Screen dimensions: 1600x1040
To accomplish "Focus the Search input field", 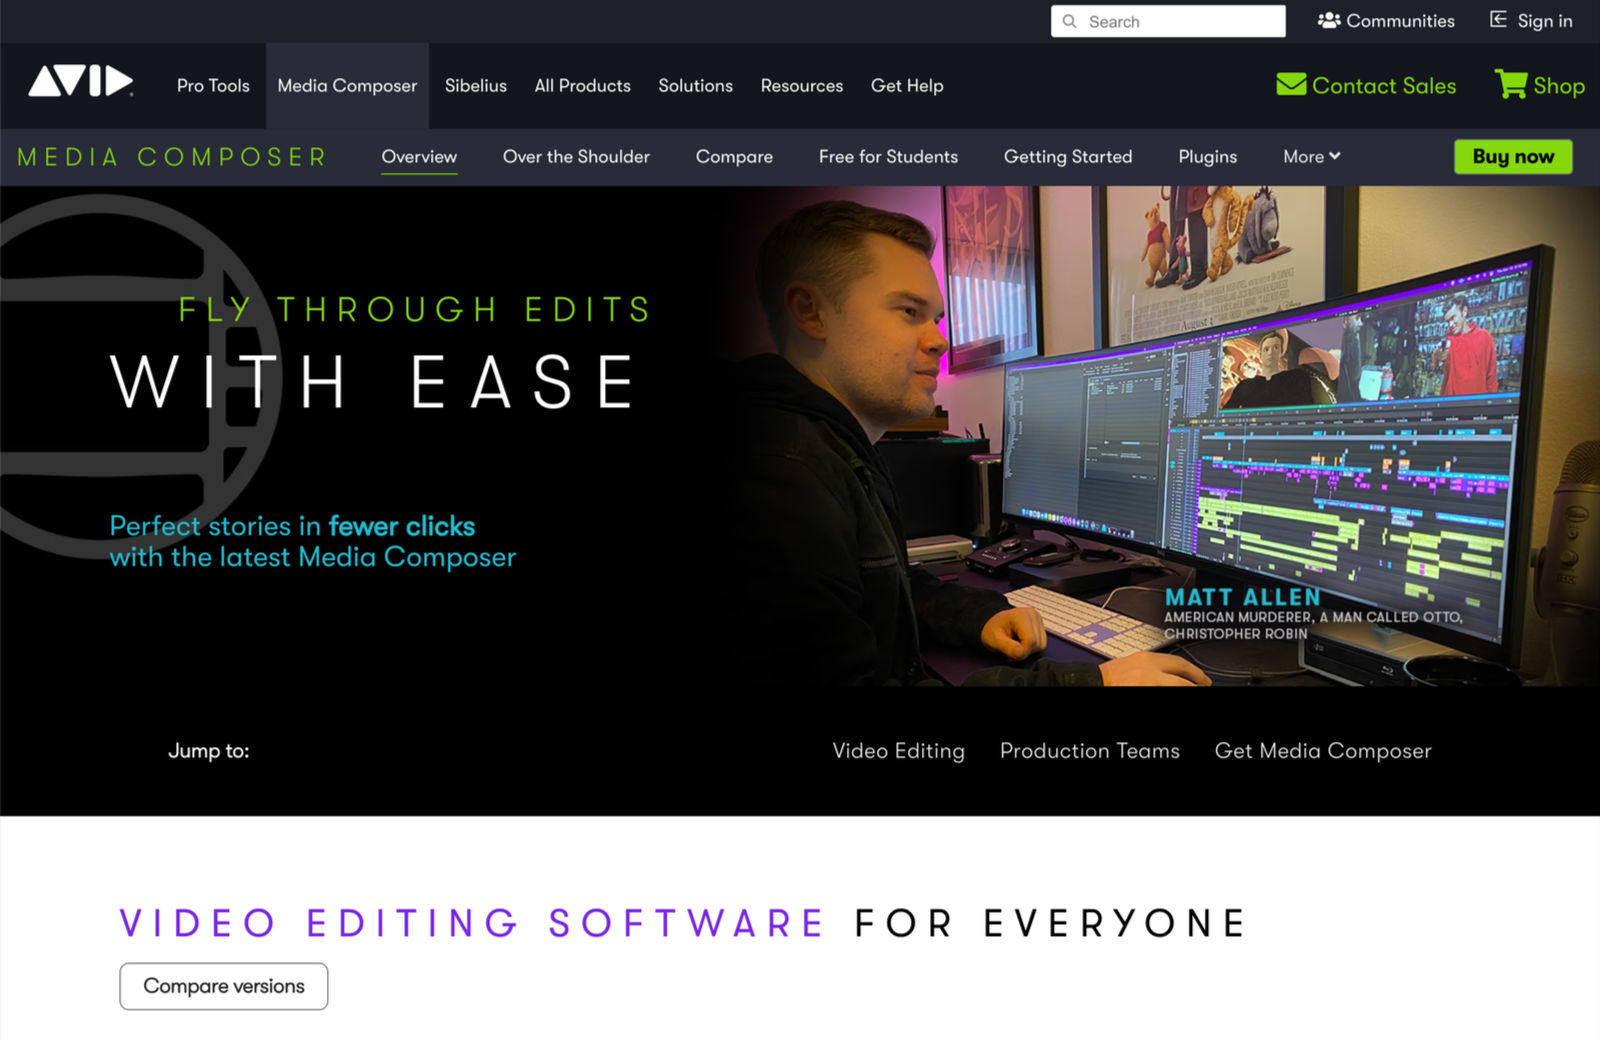I will pyautogui.click(x=1168, y=21).
